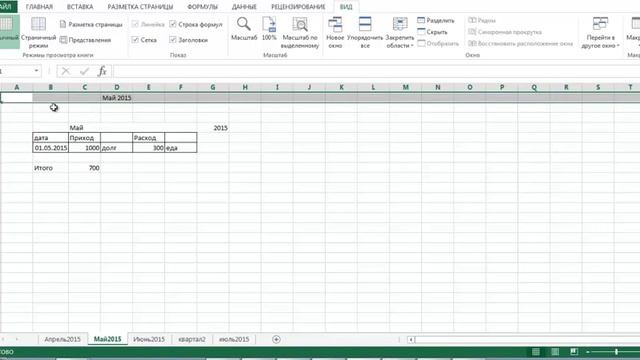Viewport: 640px width, 360px height.
Task: Switch to sheet Апрель2015
Action: tap(62, 339)
